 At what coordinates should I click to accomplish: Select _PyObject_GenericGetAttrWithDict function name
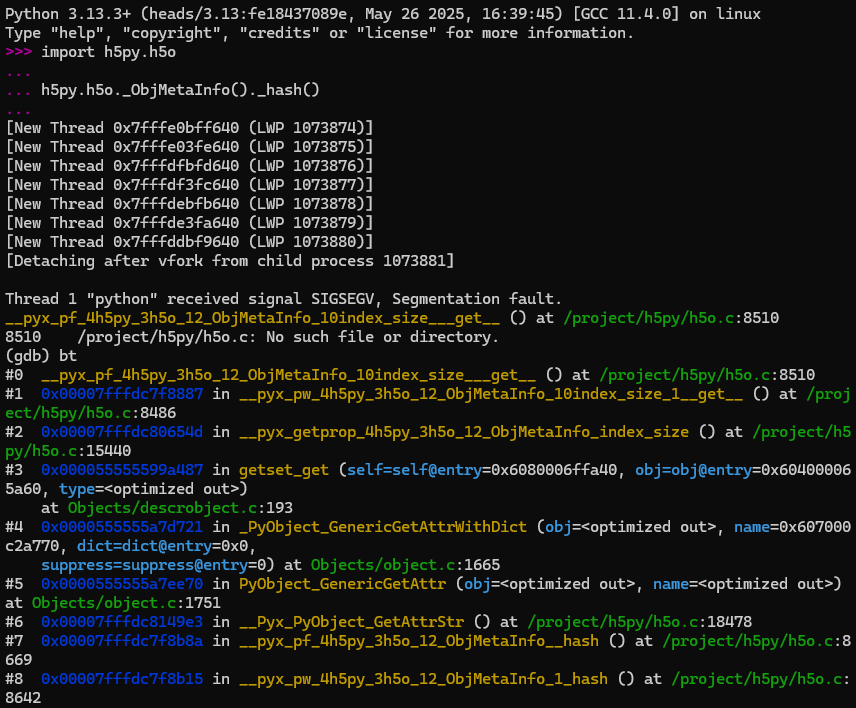coord(383,527)
